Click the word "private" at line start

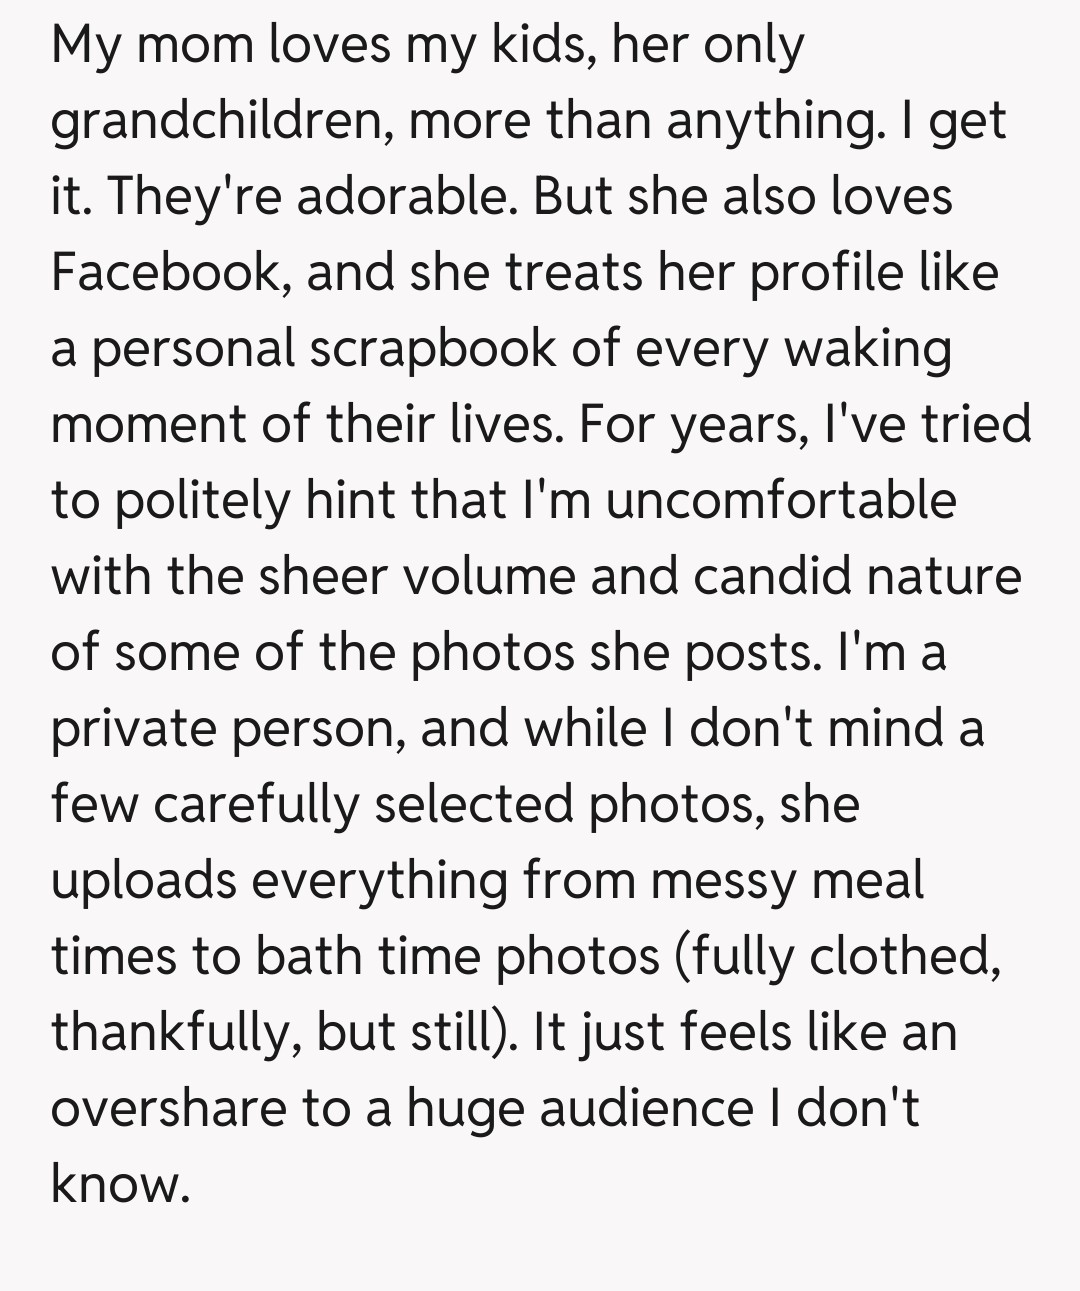pos(133,728)
